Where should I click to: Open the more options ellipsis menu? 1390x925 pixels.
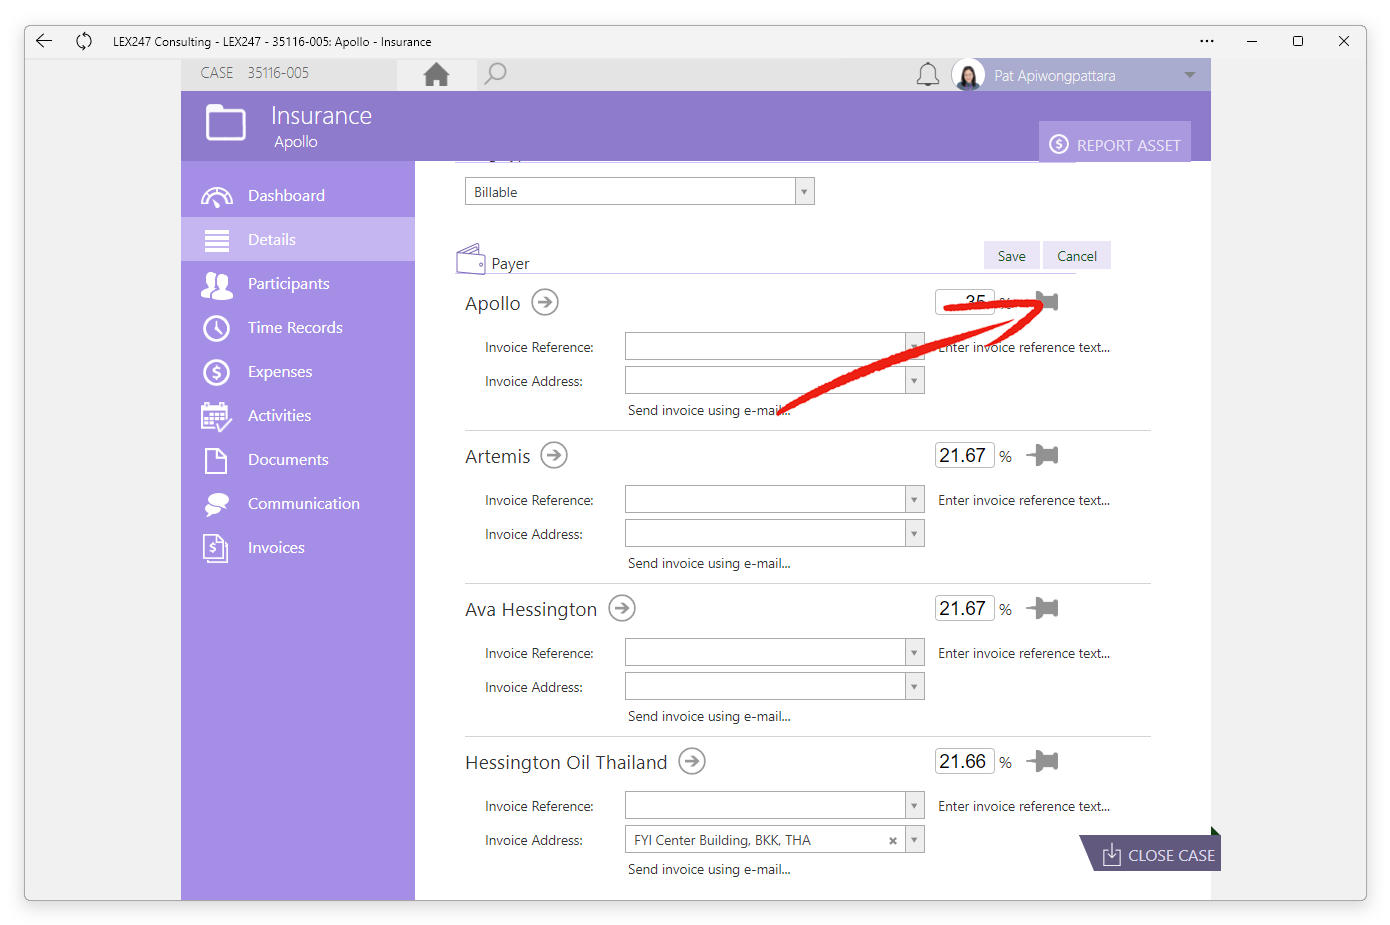(x=1207, y=41)
